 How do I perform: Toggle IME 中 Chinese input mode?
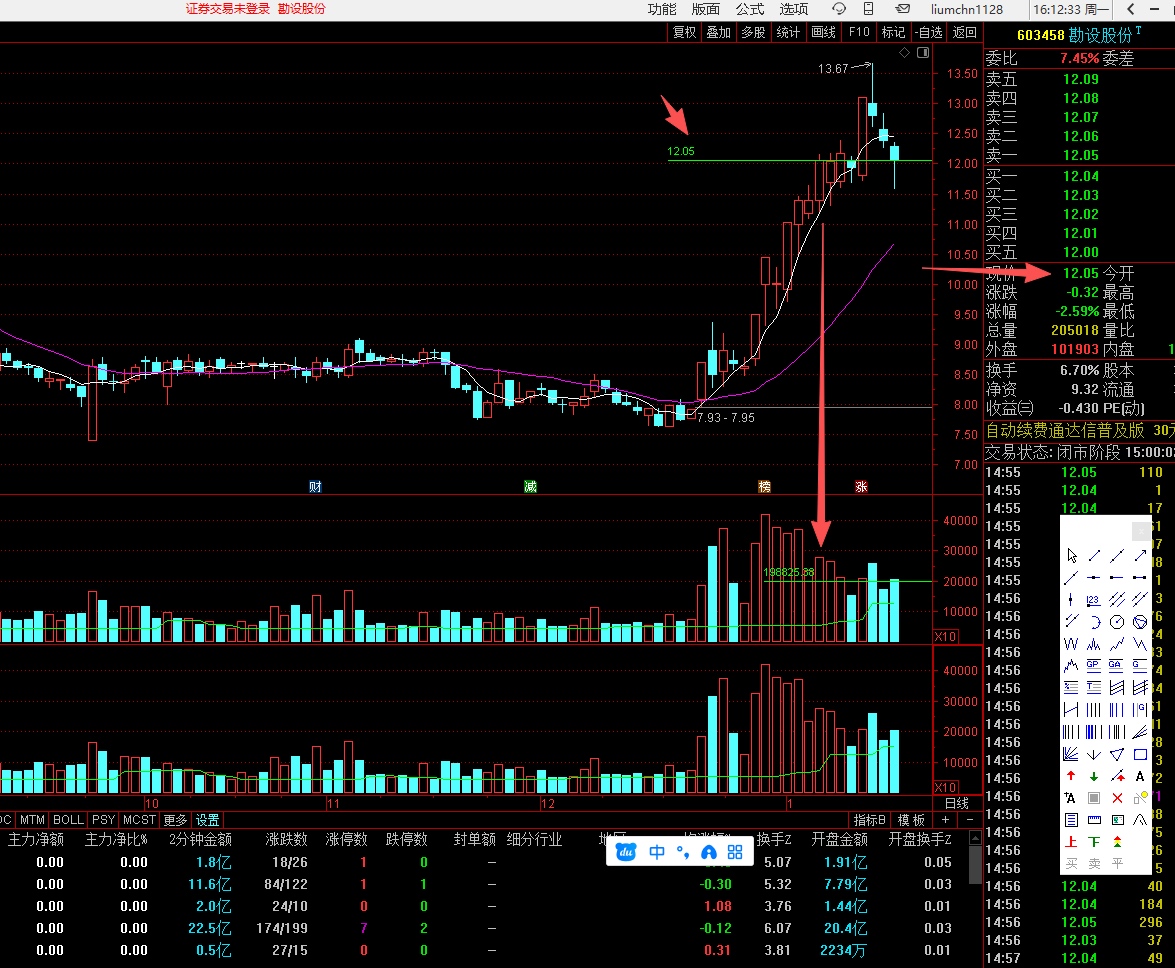(x=657, y=852)
